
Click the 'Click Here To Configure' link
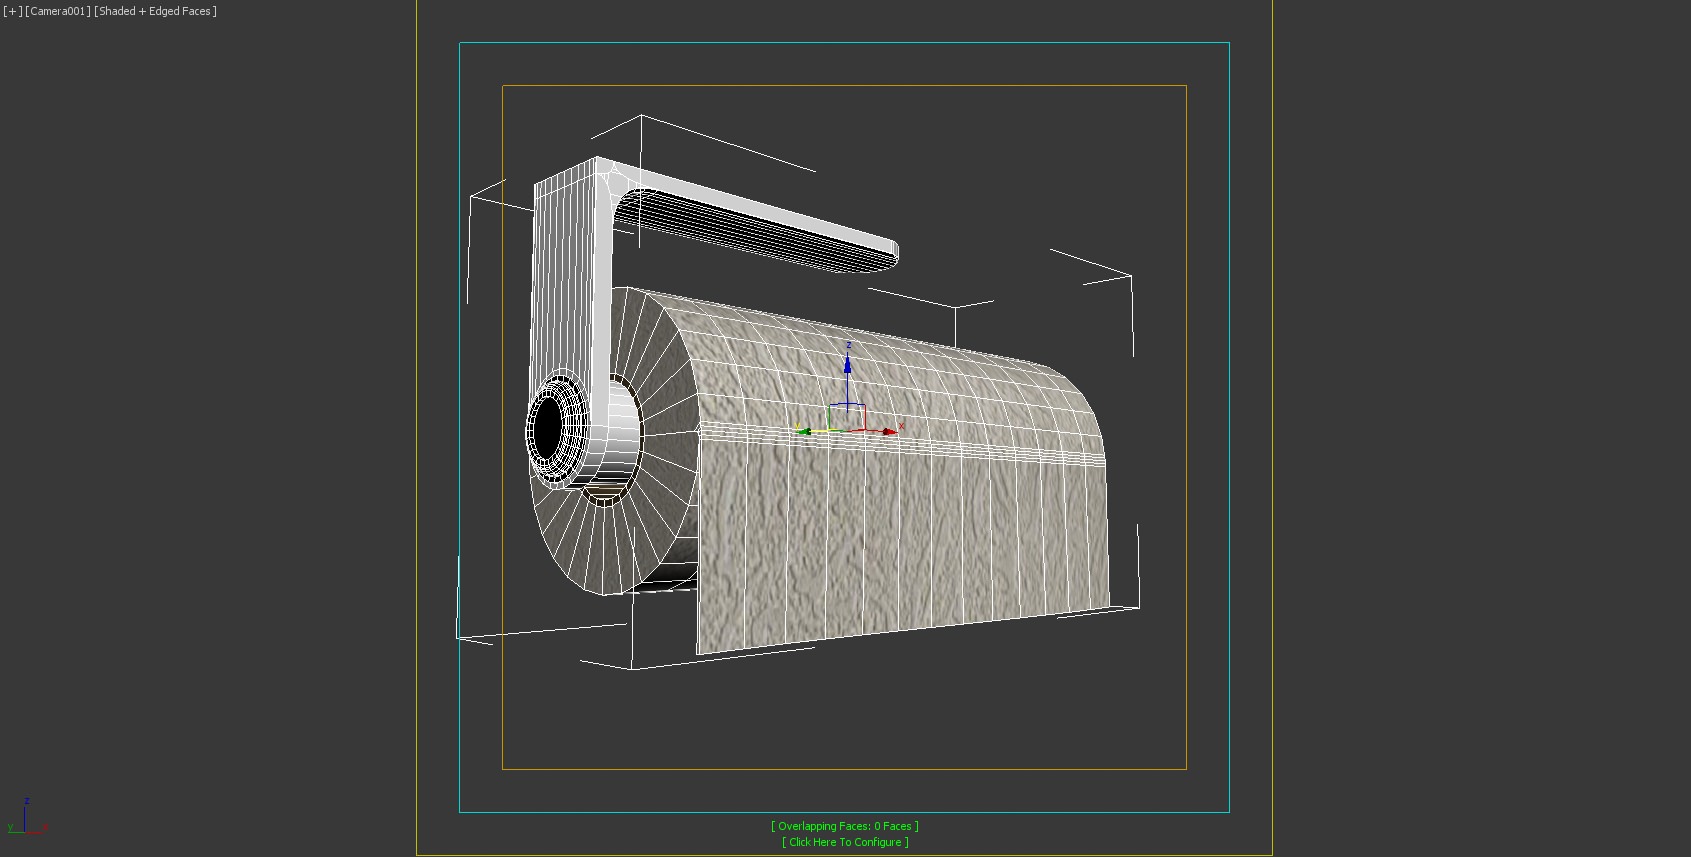845,842
